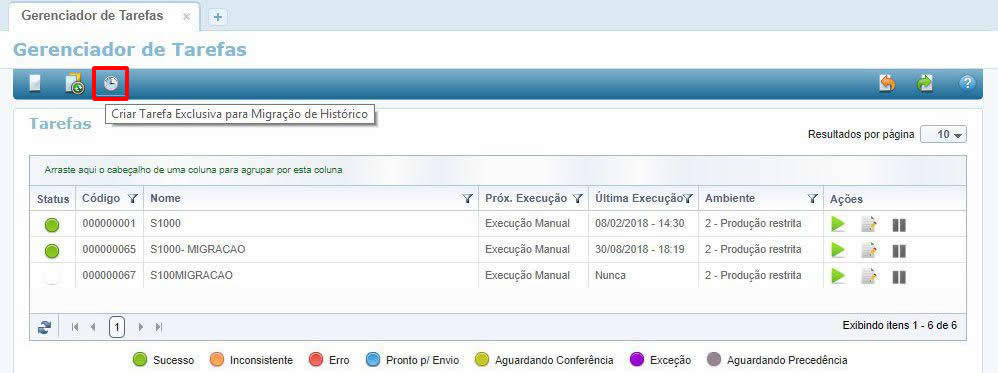998x373 pixels.
Task: Select the Gerenciador de Tarefas tab
Action: (92, 16)
